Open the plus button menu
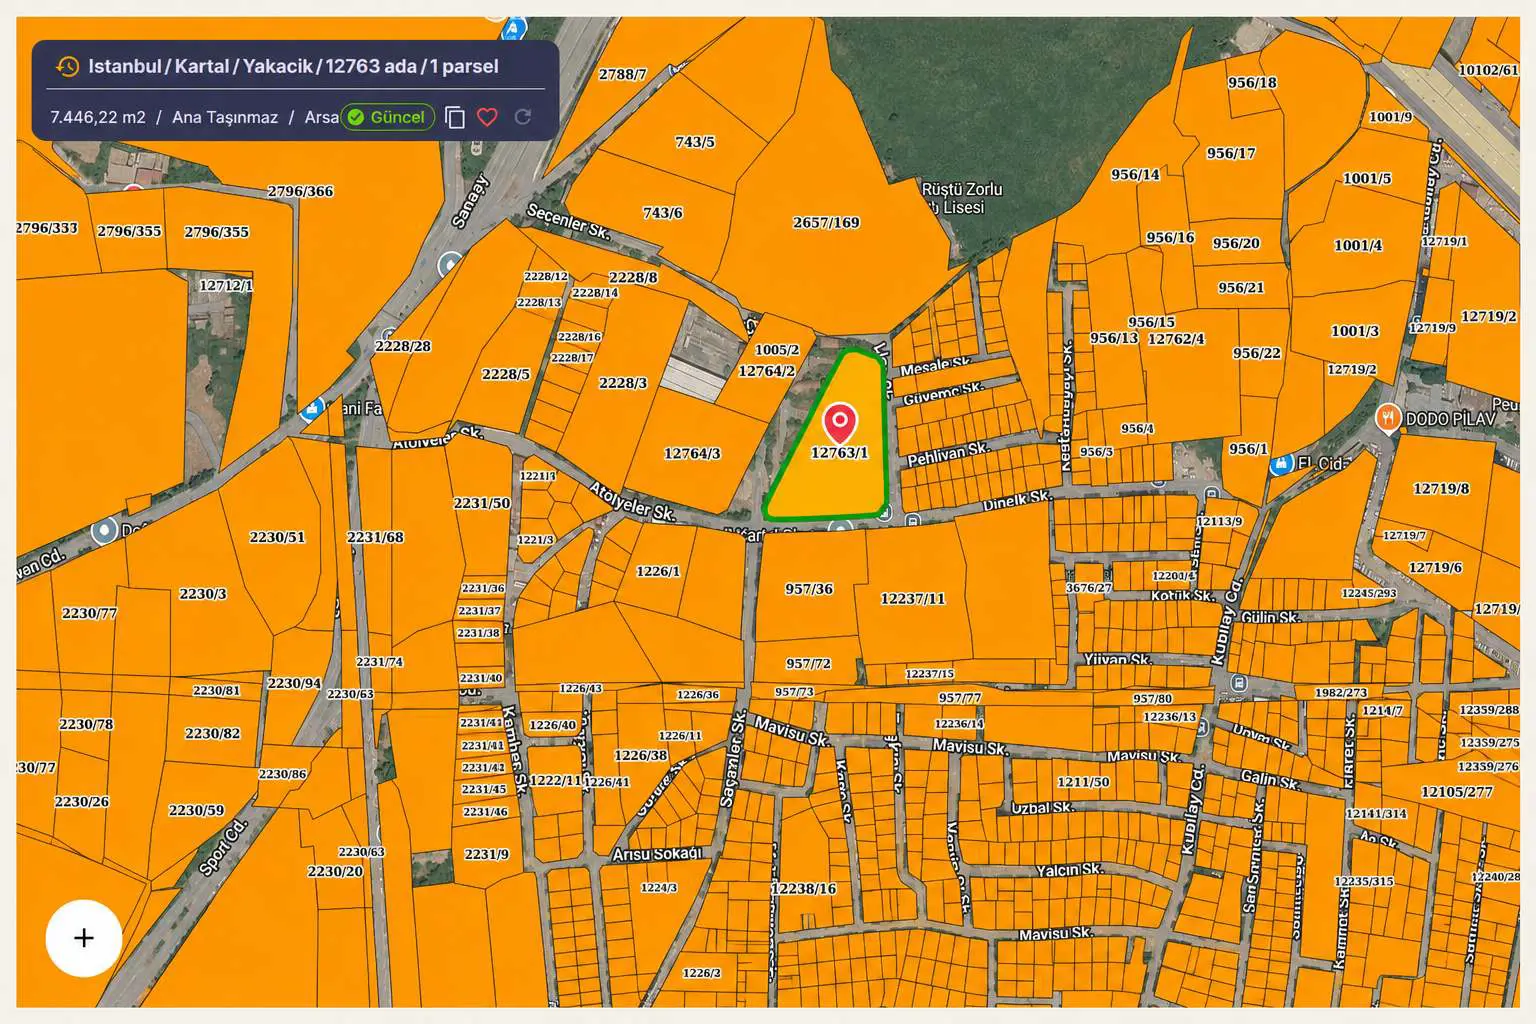Viewport: 1536px width, 1024px height. pyautogui.click(x=84, y=938)
